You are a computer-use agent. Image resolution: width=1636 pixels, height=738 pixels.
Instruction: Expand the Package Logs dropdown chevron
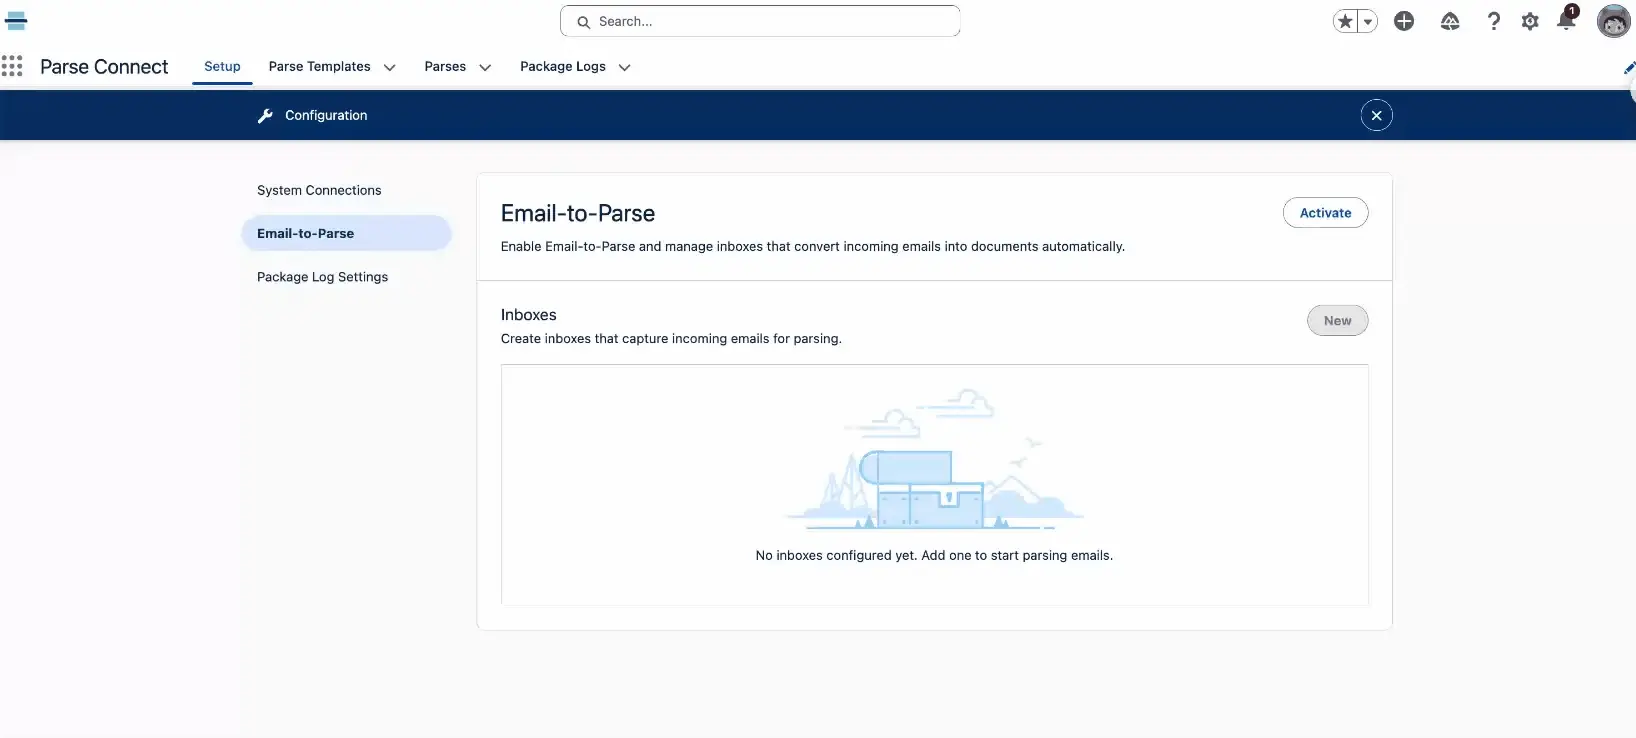[625, 67]
